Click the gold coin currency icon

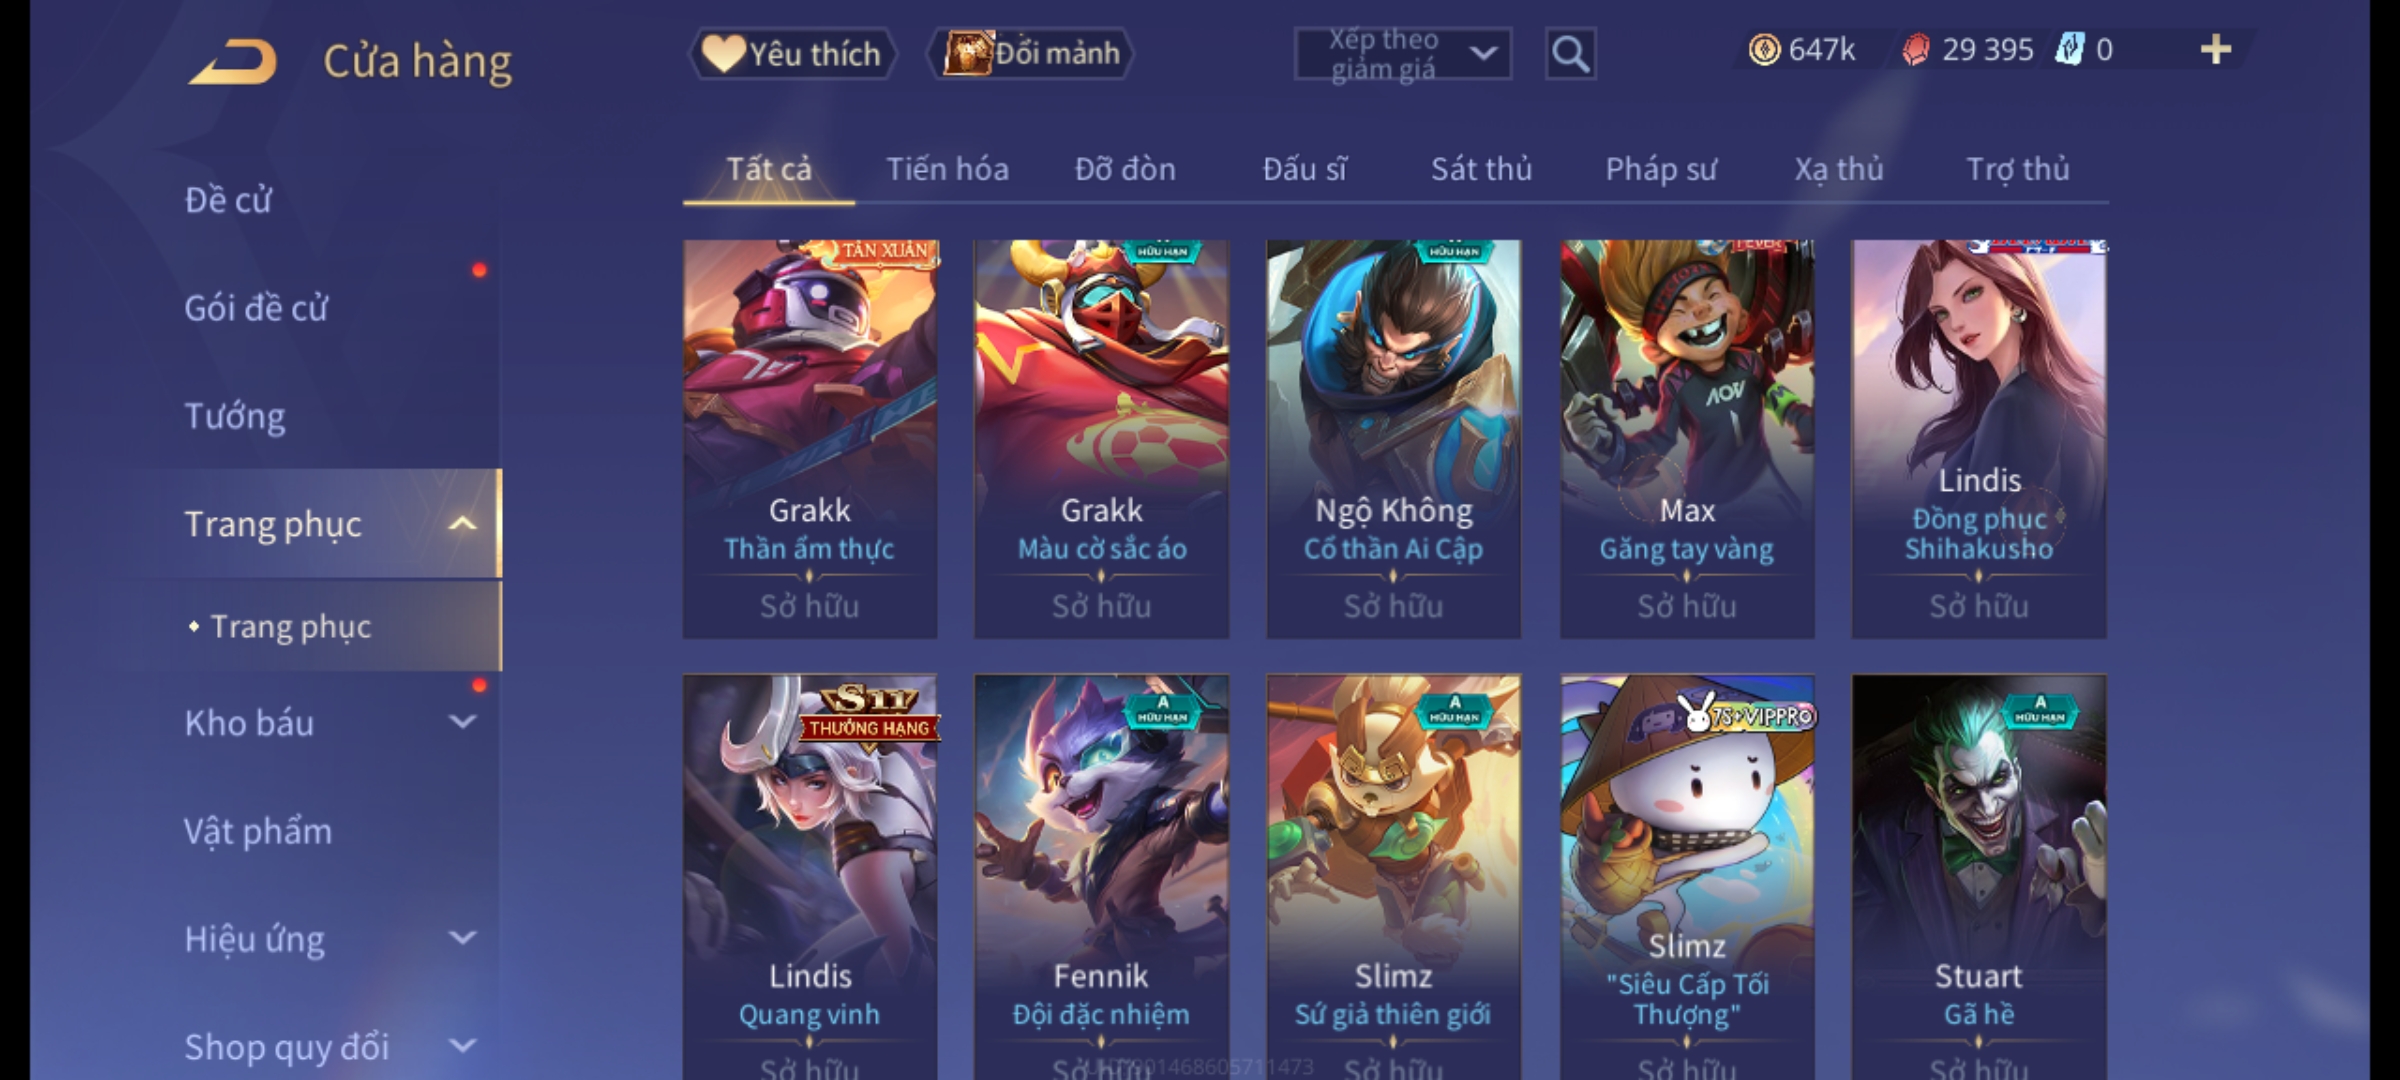(1764, 49)
